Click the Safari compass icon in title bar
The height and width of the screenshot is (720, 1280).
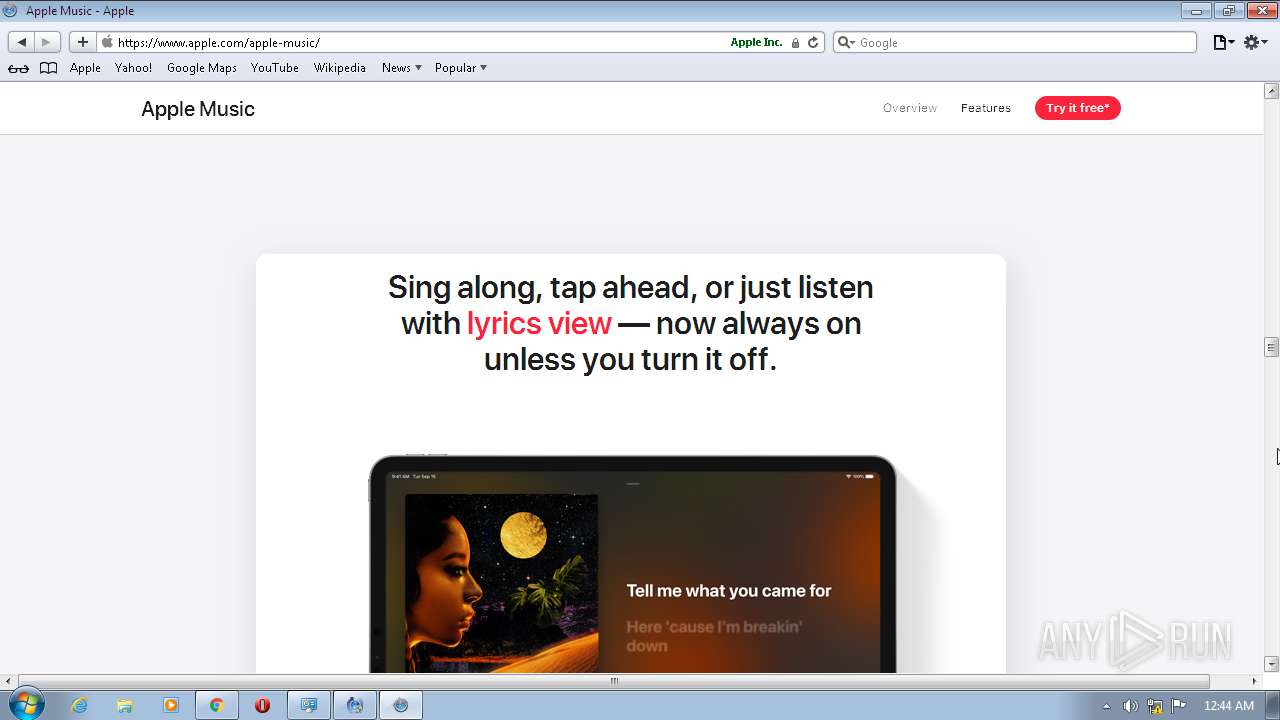click(x=11, y=11)
